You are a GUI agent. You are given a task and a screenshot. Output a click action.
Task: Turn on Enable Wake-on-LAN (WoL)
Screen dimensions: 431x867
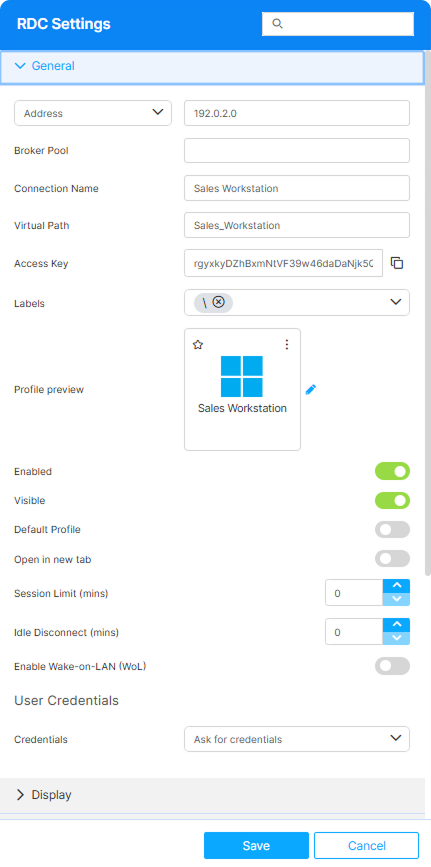392,666
